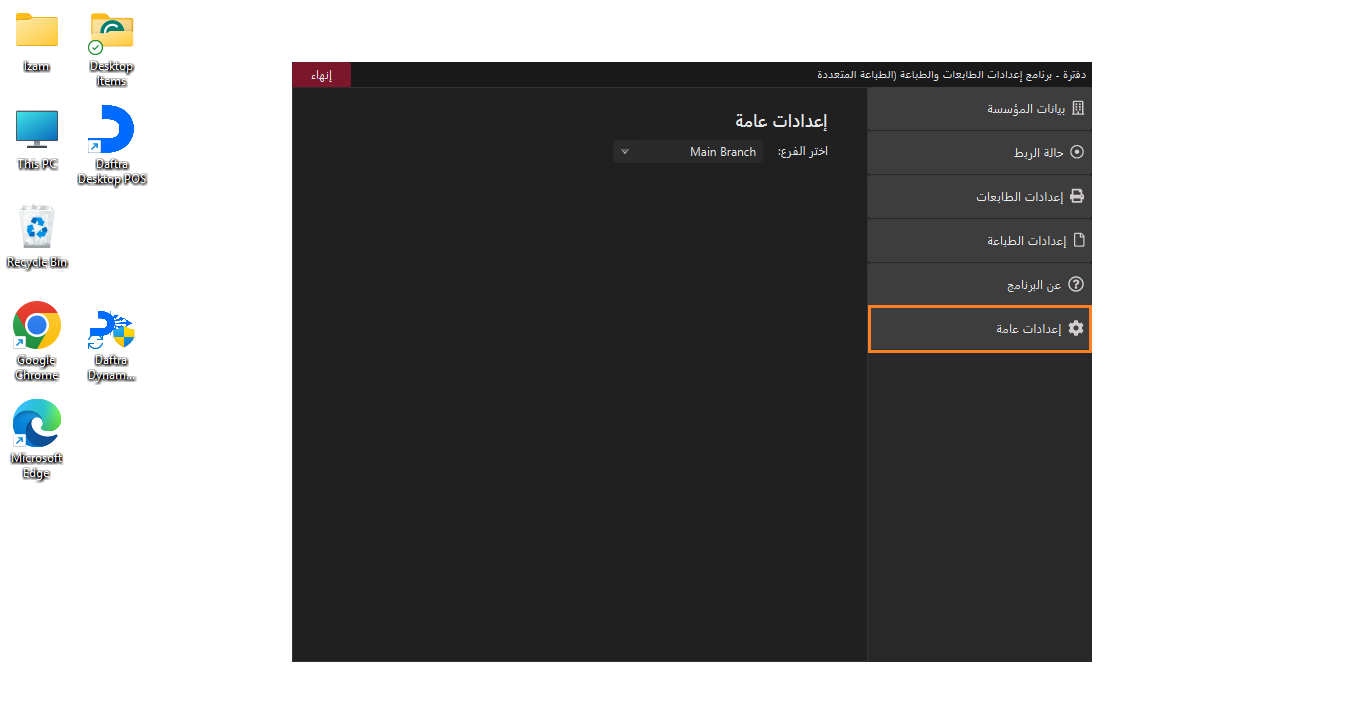1366x713 pixels.
Task: Launch Google Chrome from desktop
Action: (37, 341)
